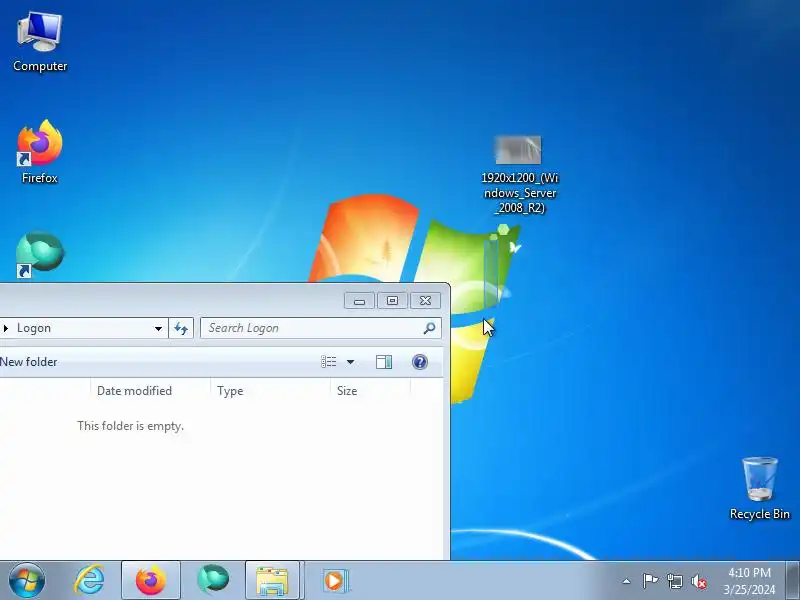Create a New folder
The image size is (800, 600).
29,362
